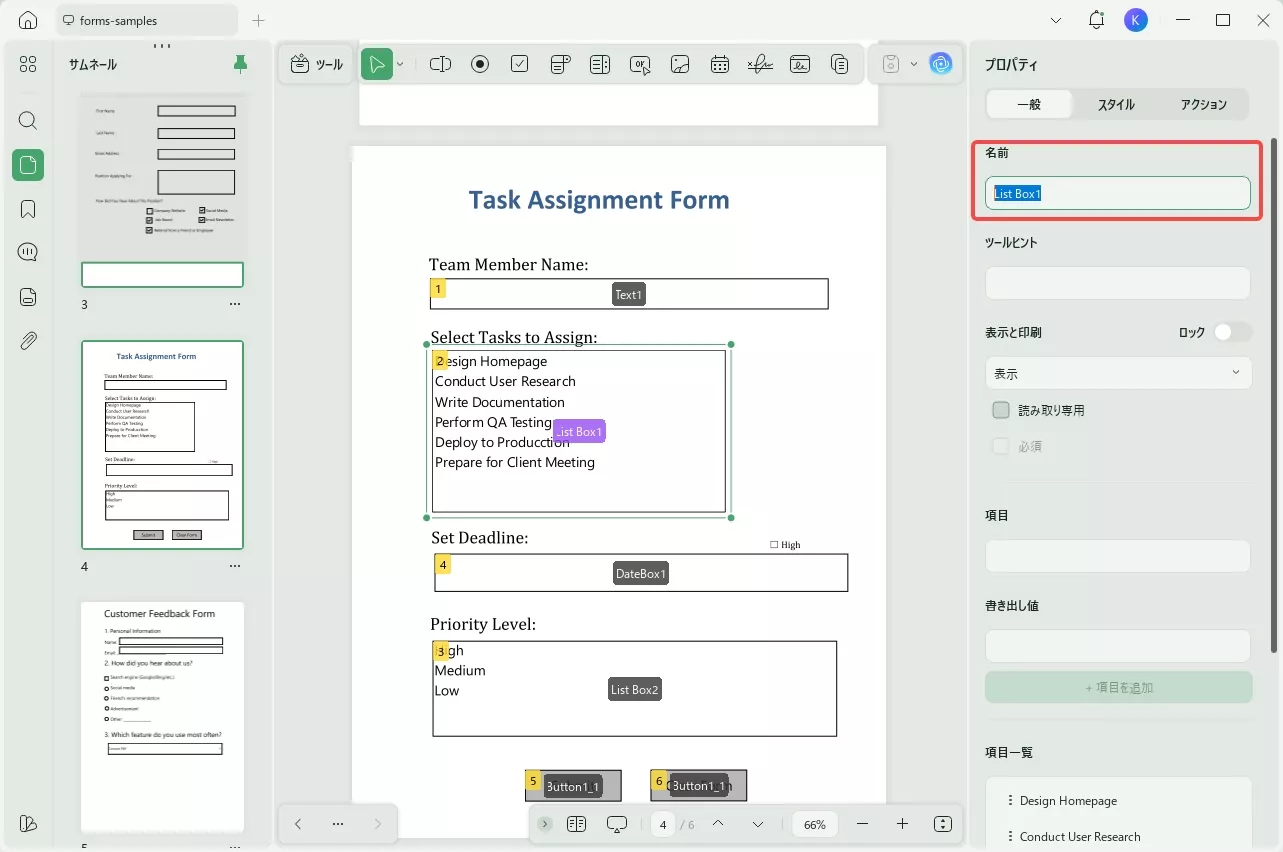Expand the selection tool dropdown arrow
1283x852 pixels.
click(400, 64)
